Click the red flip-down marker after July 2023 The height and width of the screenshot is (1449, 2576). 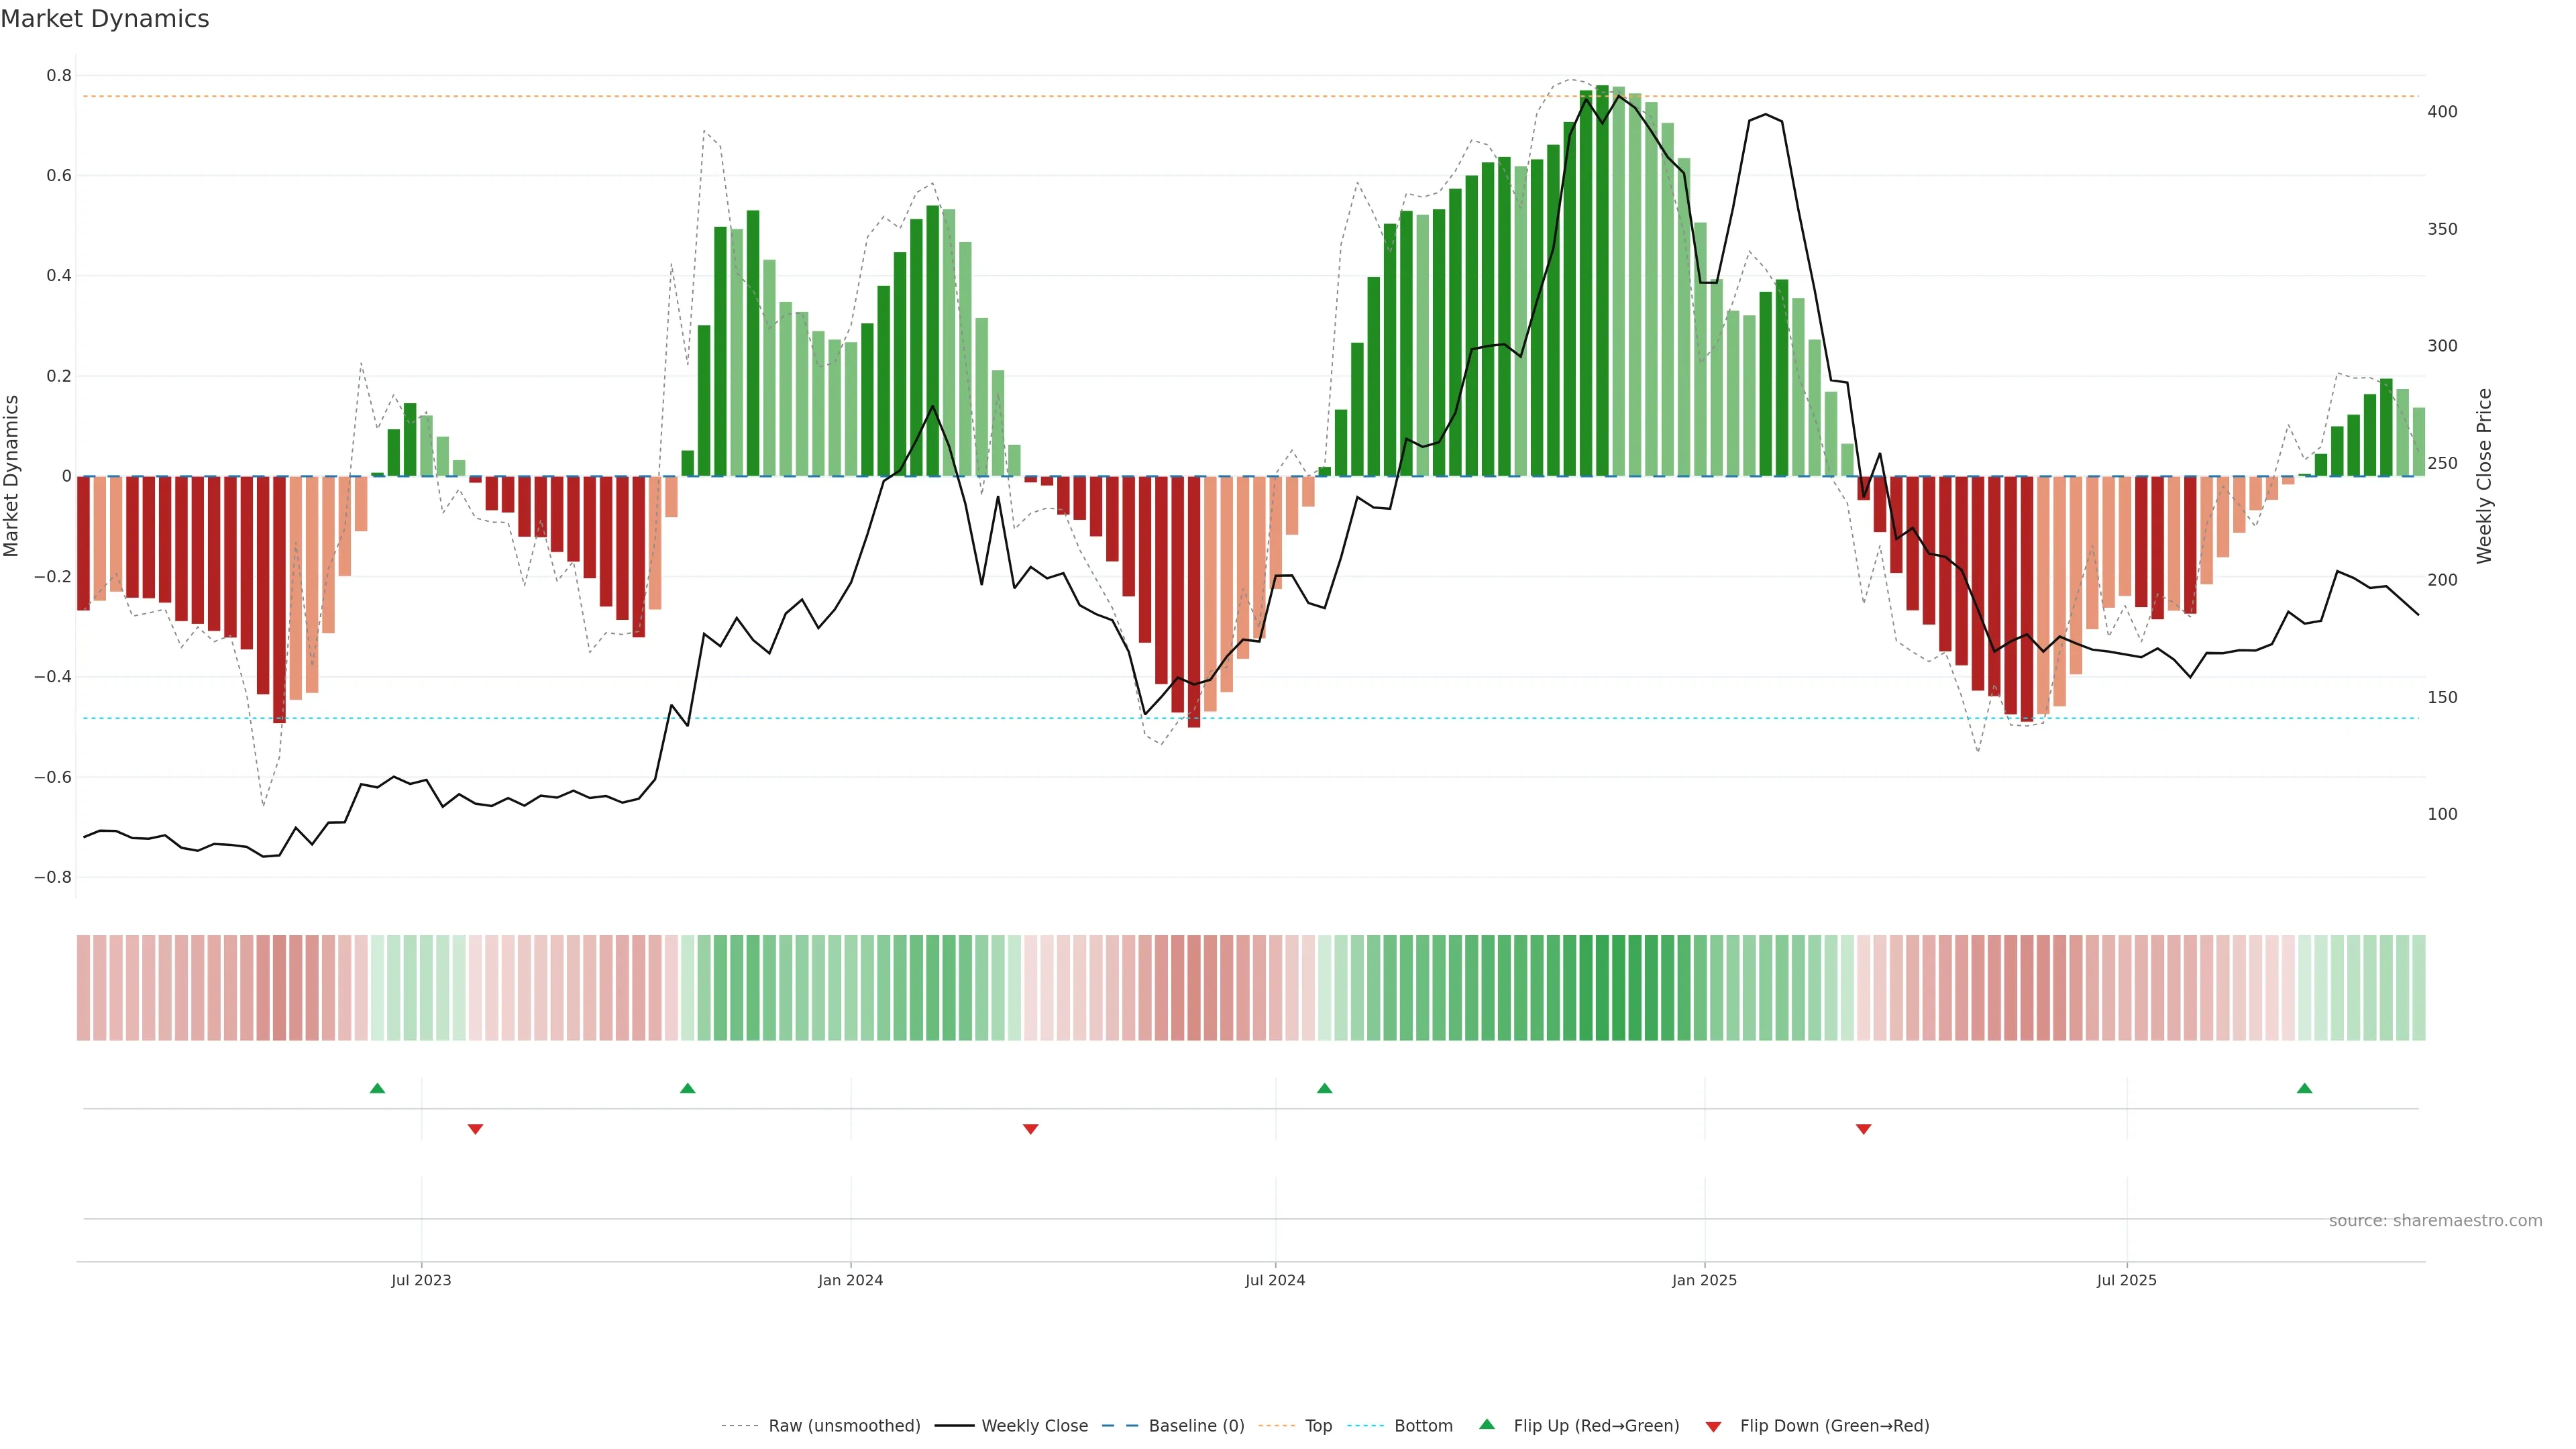point(475,1129)
